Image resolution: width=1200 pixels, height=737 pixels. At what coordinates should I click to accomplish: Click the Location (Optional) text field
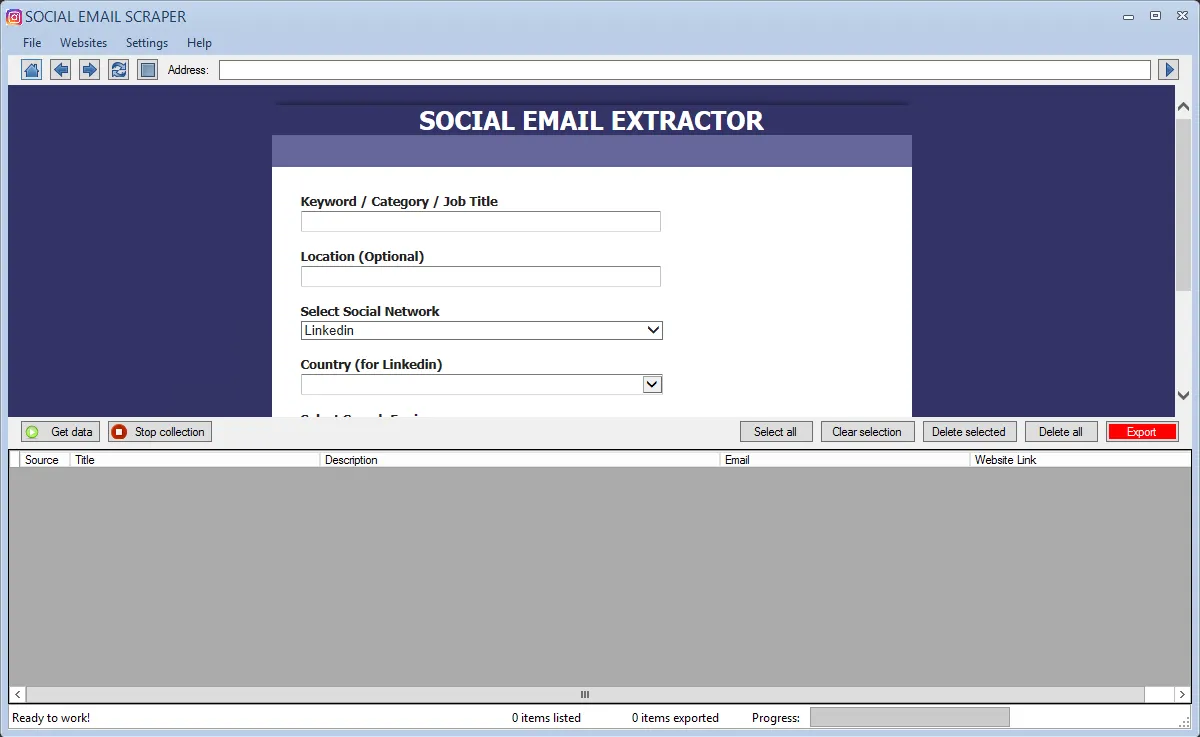click(x=480, y=276)
